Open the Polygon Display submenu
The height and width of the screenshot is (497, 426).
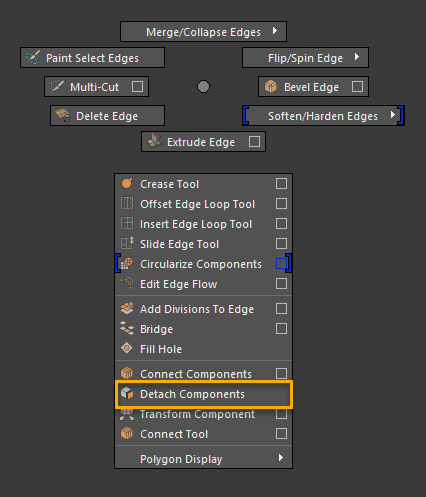point(203,459)
